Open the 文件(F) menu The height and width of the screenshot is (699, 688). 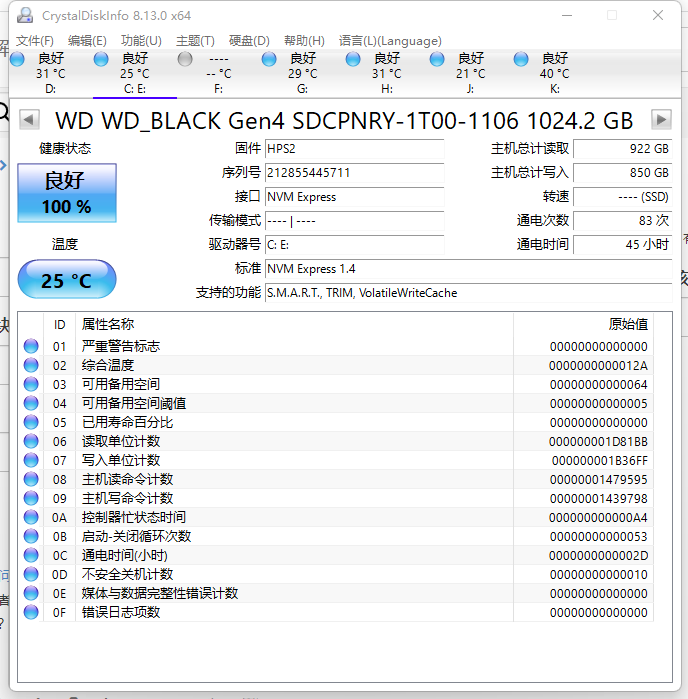(35, 41)
